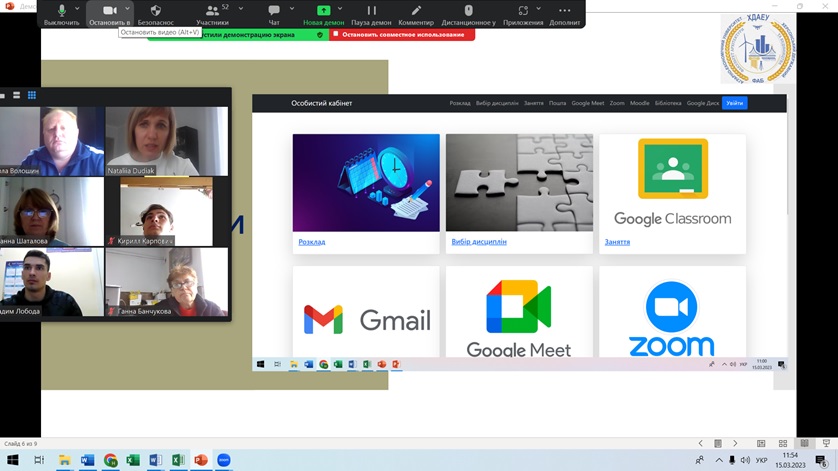Image resolution: width=838 pixels, height=471 pixels.
Task: Open Zoom from the taskbar
Action: (224, 460)
